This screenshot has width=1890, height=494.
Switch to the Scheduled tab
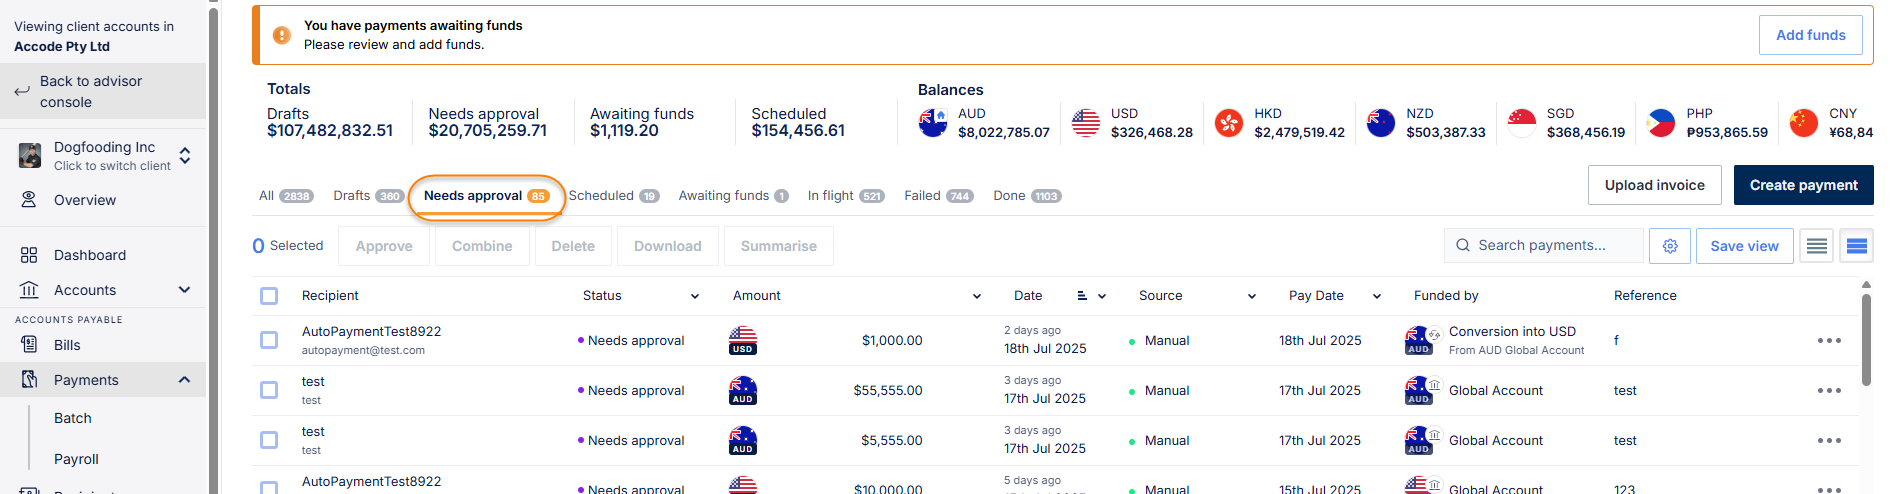[x=613, y=196]
